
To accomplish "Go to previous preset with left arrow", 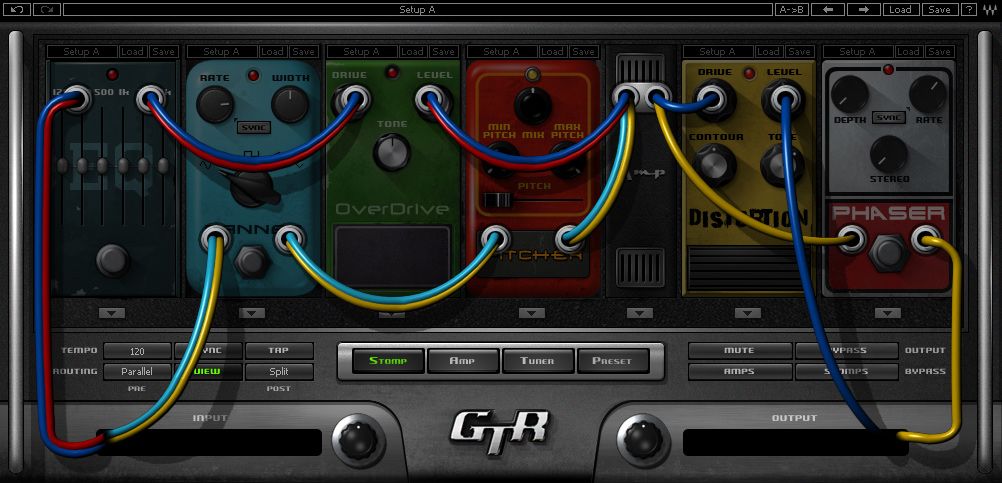I will click(x=828, y=10).
